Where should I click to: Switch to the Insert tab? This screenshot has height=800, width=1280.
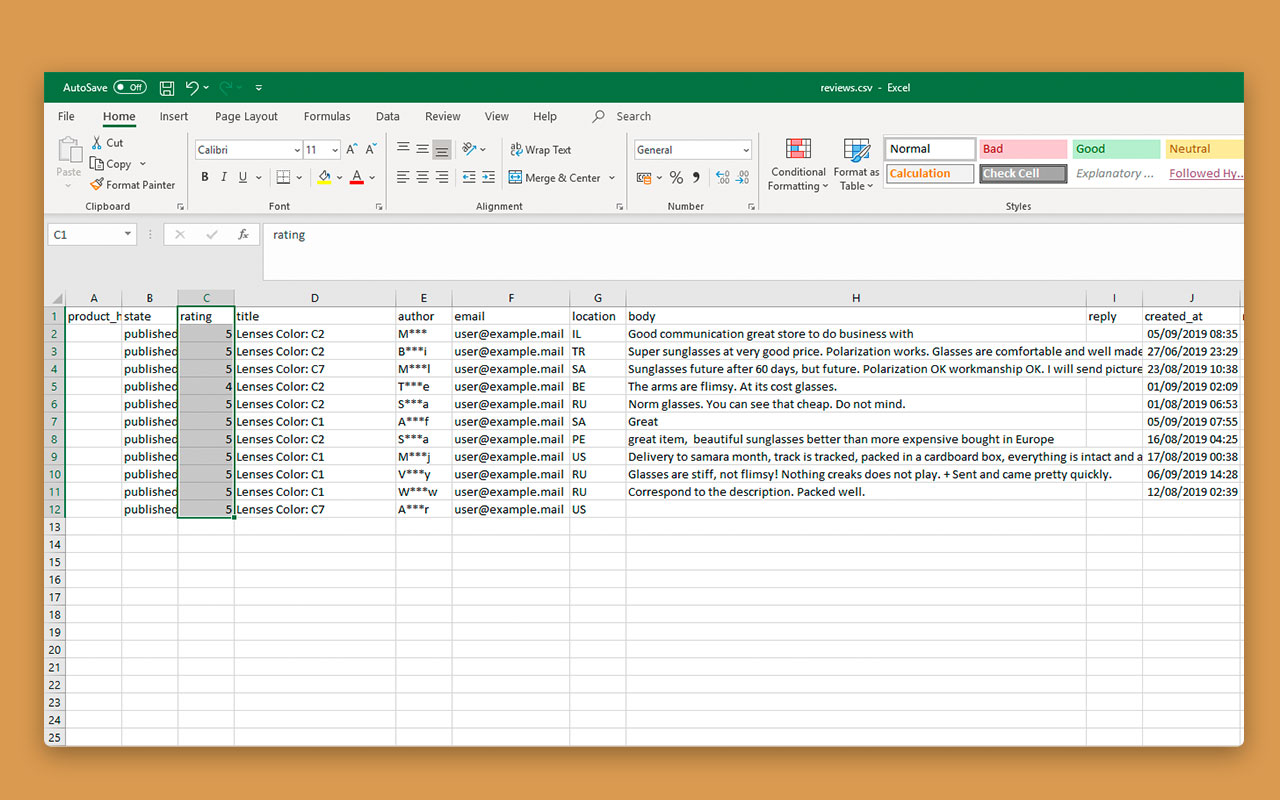(174, 116)
